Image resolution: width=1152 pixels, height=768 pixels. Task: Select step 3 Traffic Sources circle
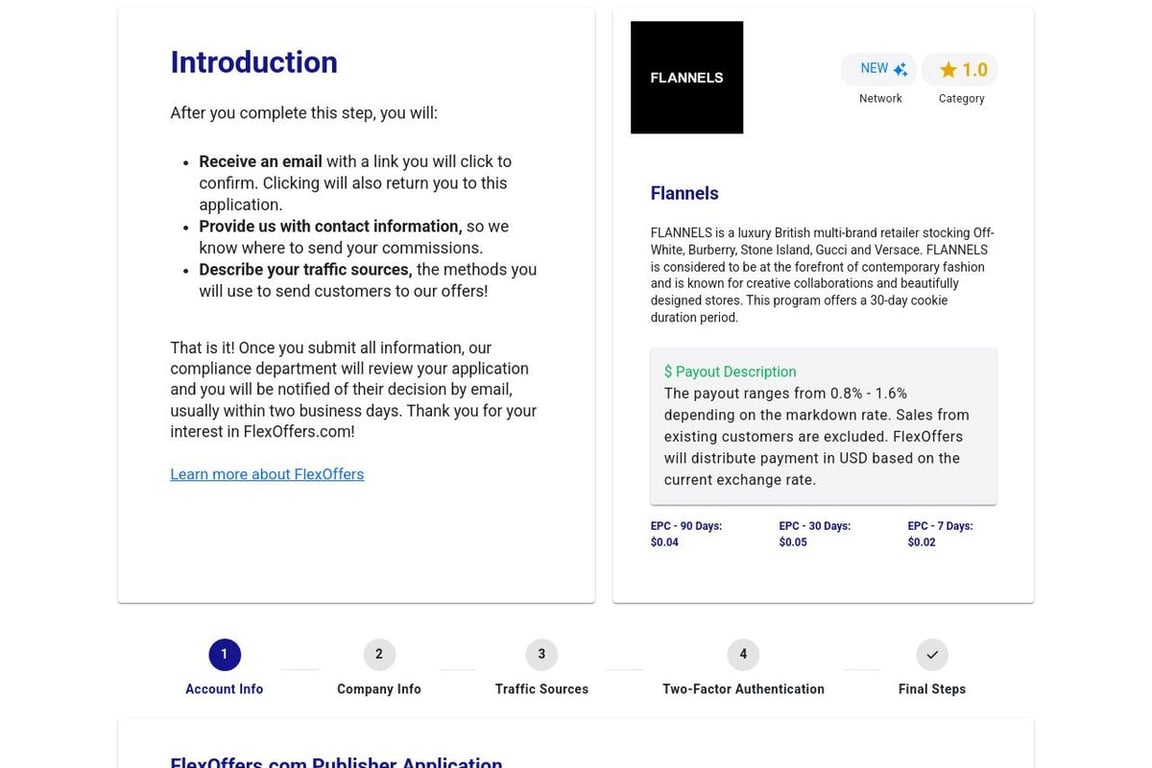[x=541, y=655]
